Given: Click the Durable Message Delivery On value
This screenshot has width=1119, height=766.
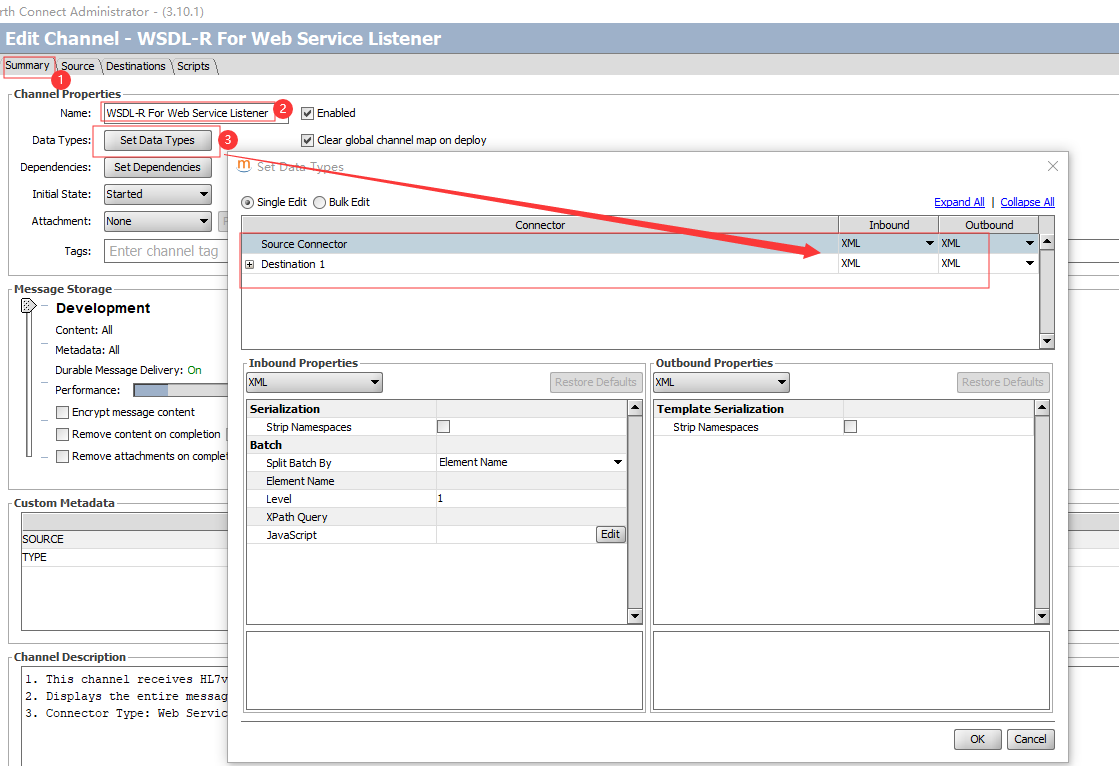Looking at the screenshot, I should tap(194, 371).
